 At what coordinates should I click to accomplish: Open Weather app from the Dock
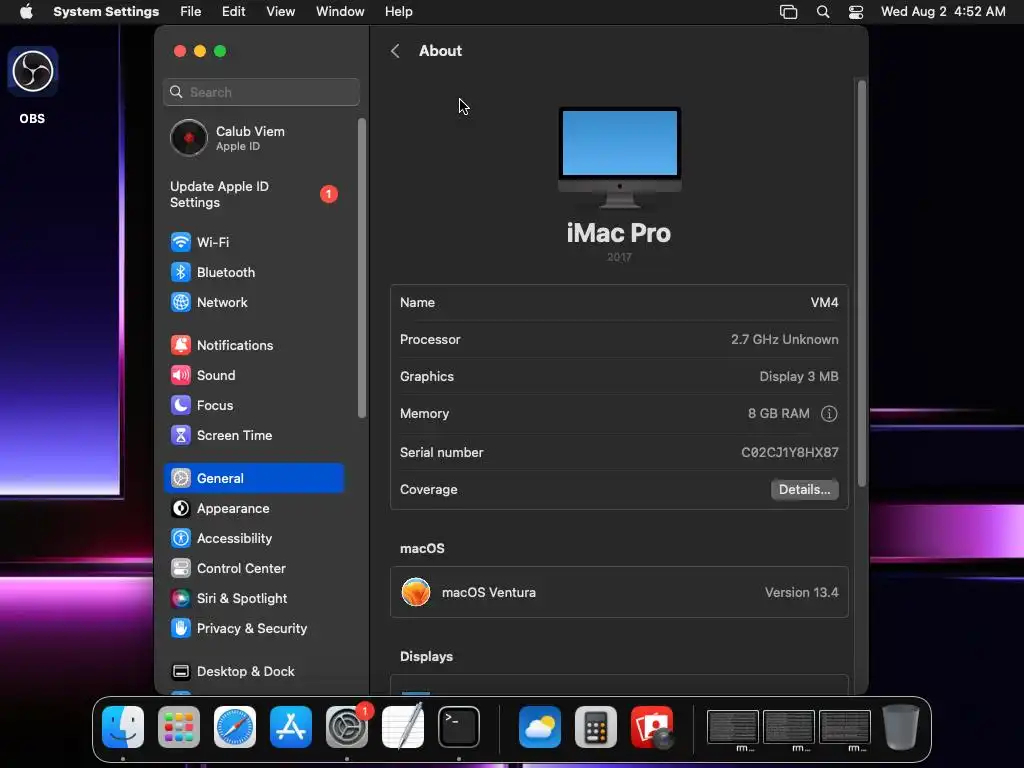[x=539, y=727]
